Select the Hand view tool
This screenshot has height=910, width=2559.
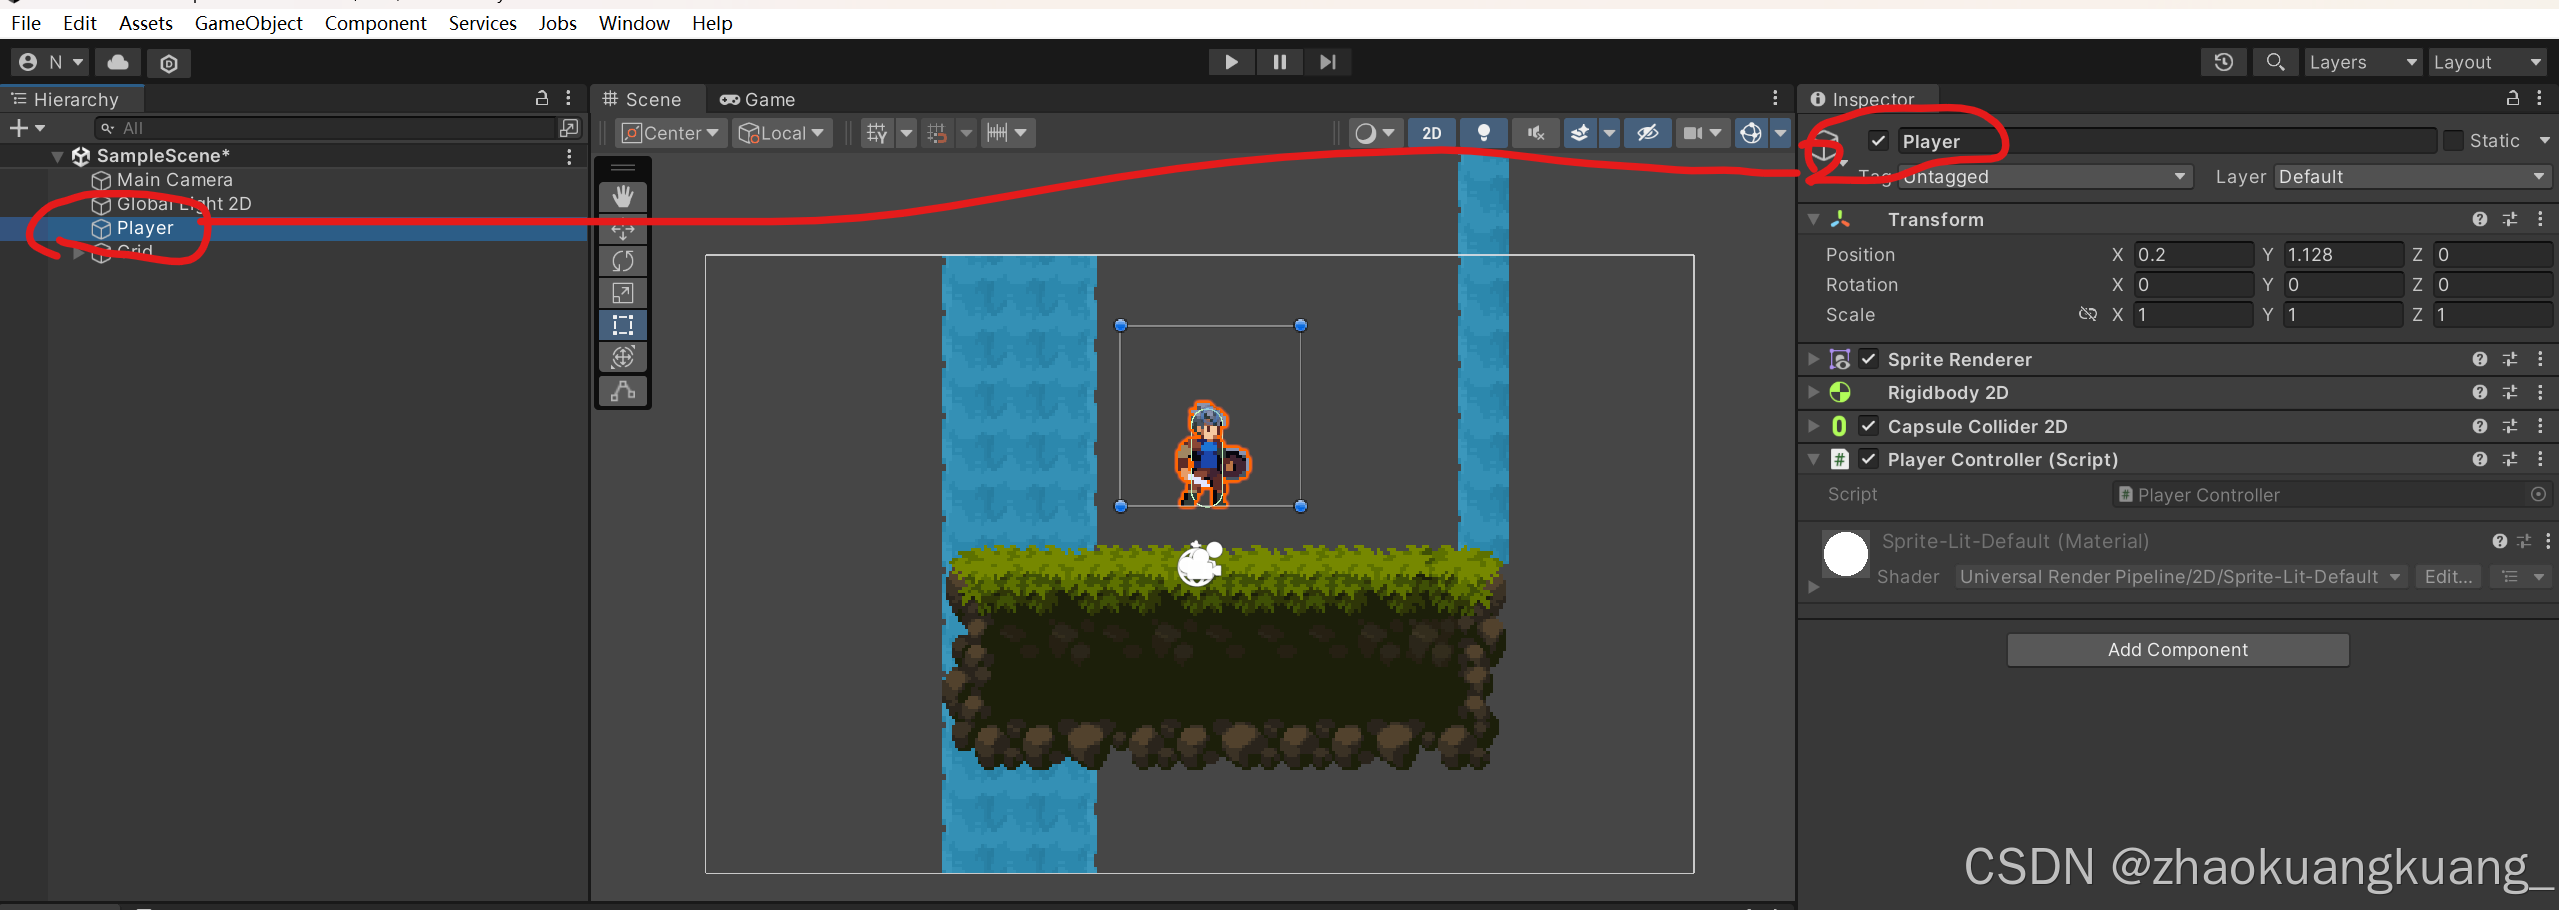(623, 197)
